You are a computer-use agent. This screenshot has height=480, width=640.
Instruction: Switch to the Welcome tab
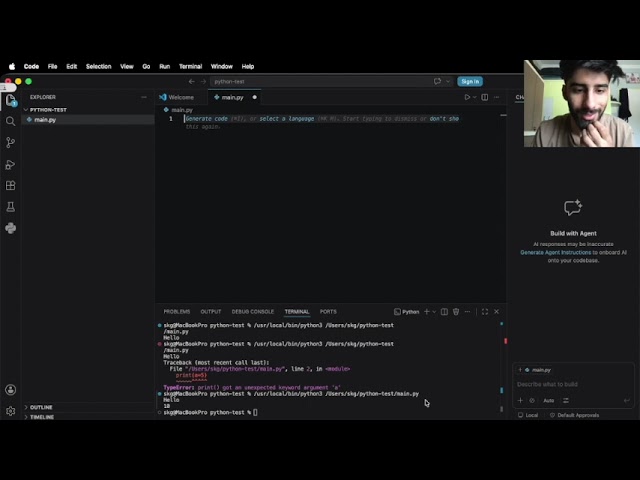pos(182,97)
